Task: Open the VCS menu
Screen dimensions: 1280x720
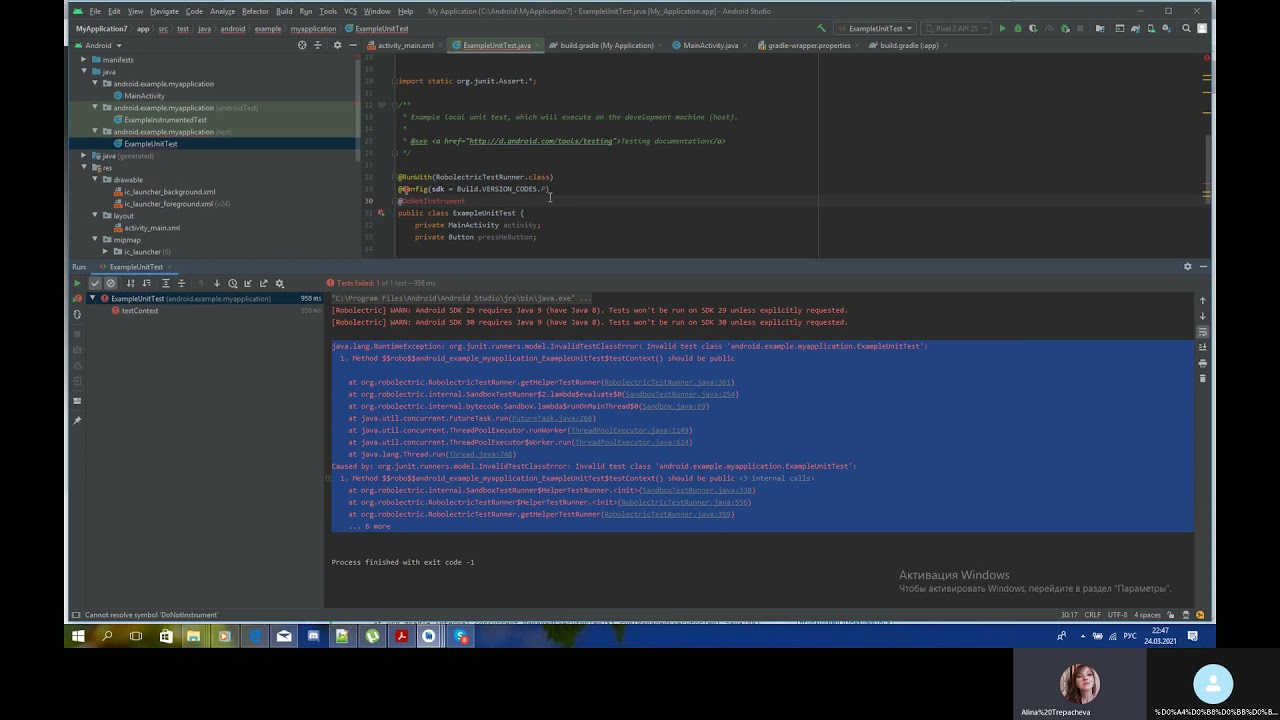Action: click(350, 11)
